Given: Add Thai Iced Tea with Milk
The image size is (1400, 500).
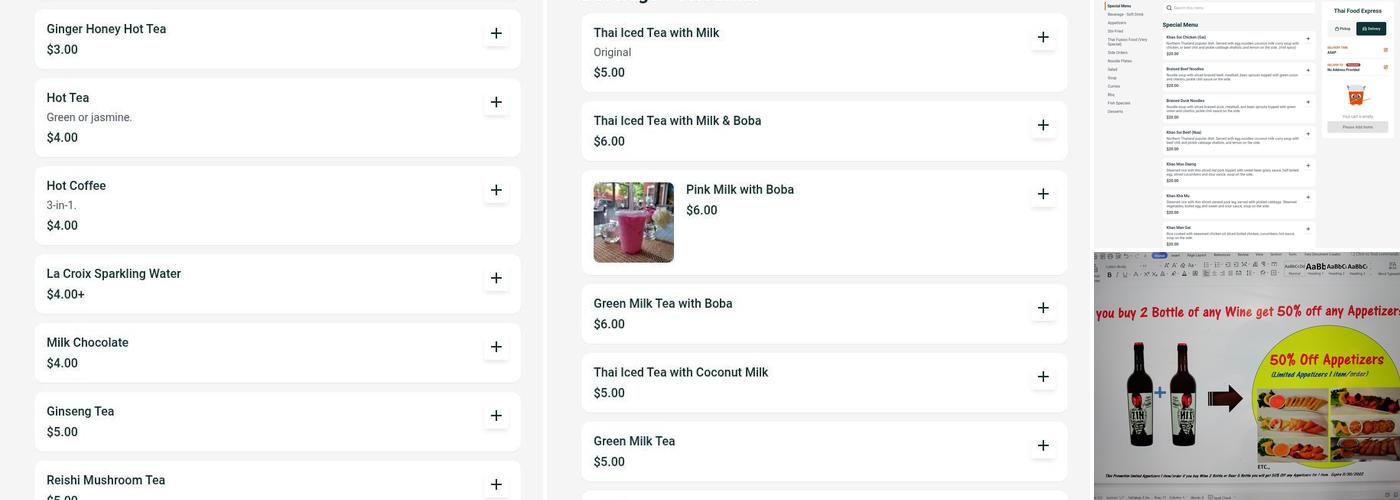Looking at the screenshot, I should point(1043,38).
